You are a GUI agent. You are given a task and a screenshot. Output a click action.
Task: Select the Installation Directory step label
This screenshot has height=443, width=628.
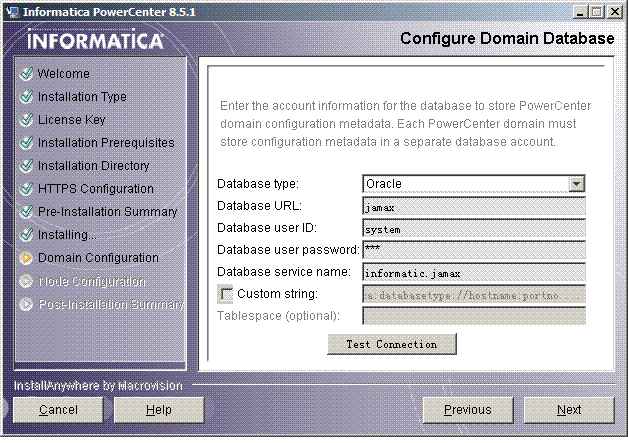point(93,165)
